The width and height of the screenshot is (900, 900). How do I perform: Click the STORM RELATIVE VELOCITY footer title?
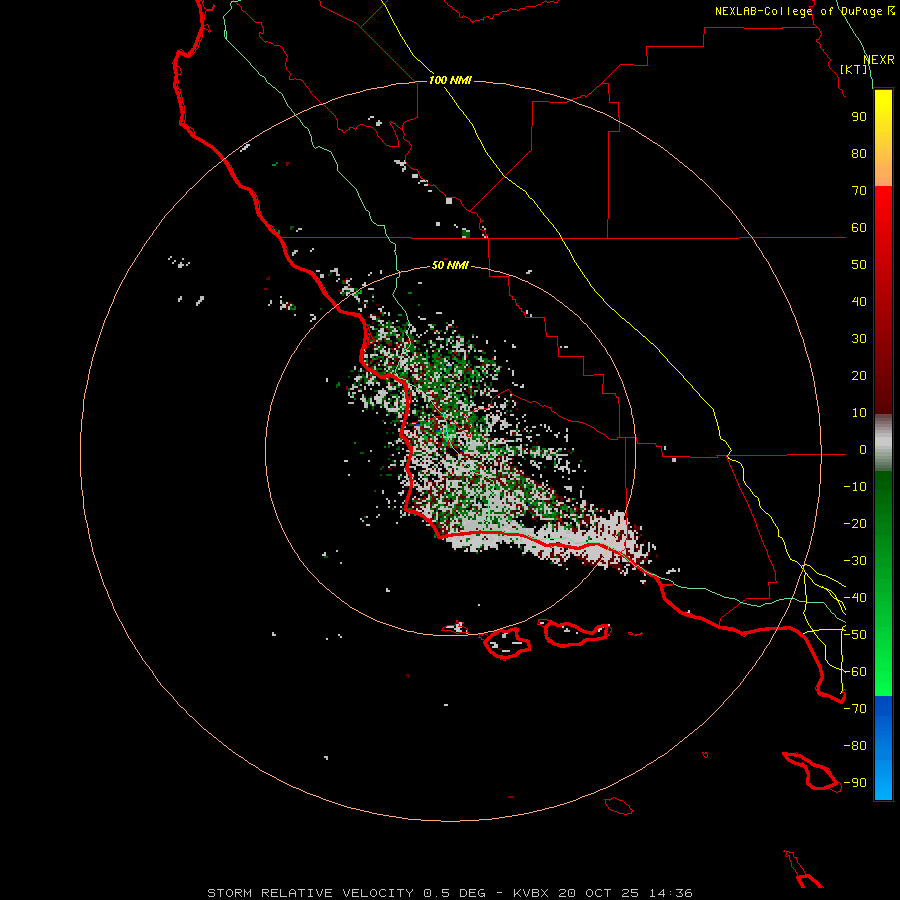(x=310, y=893)
